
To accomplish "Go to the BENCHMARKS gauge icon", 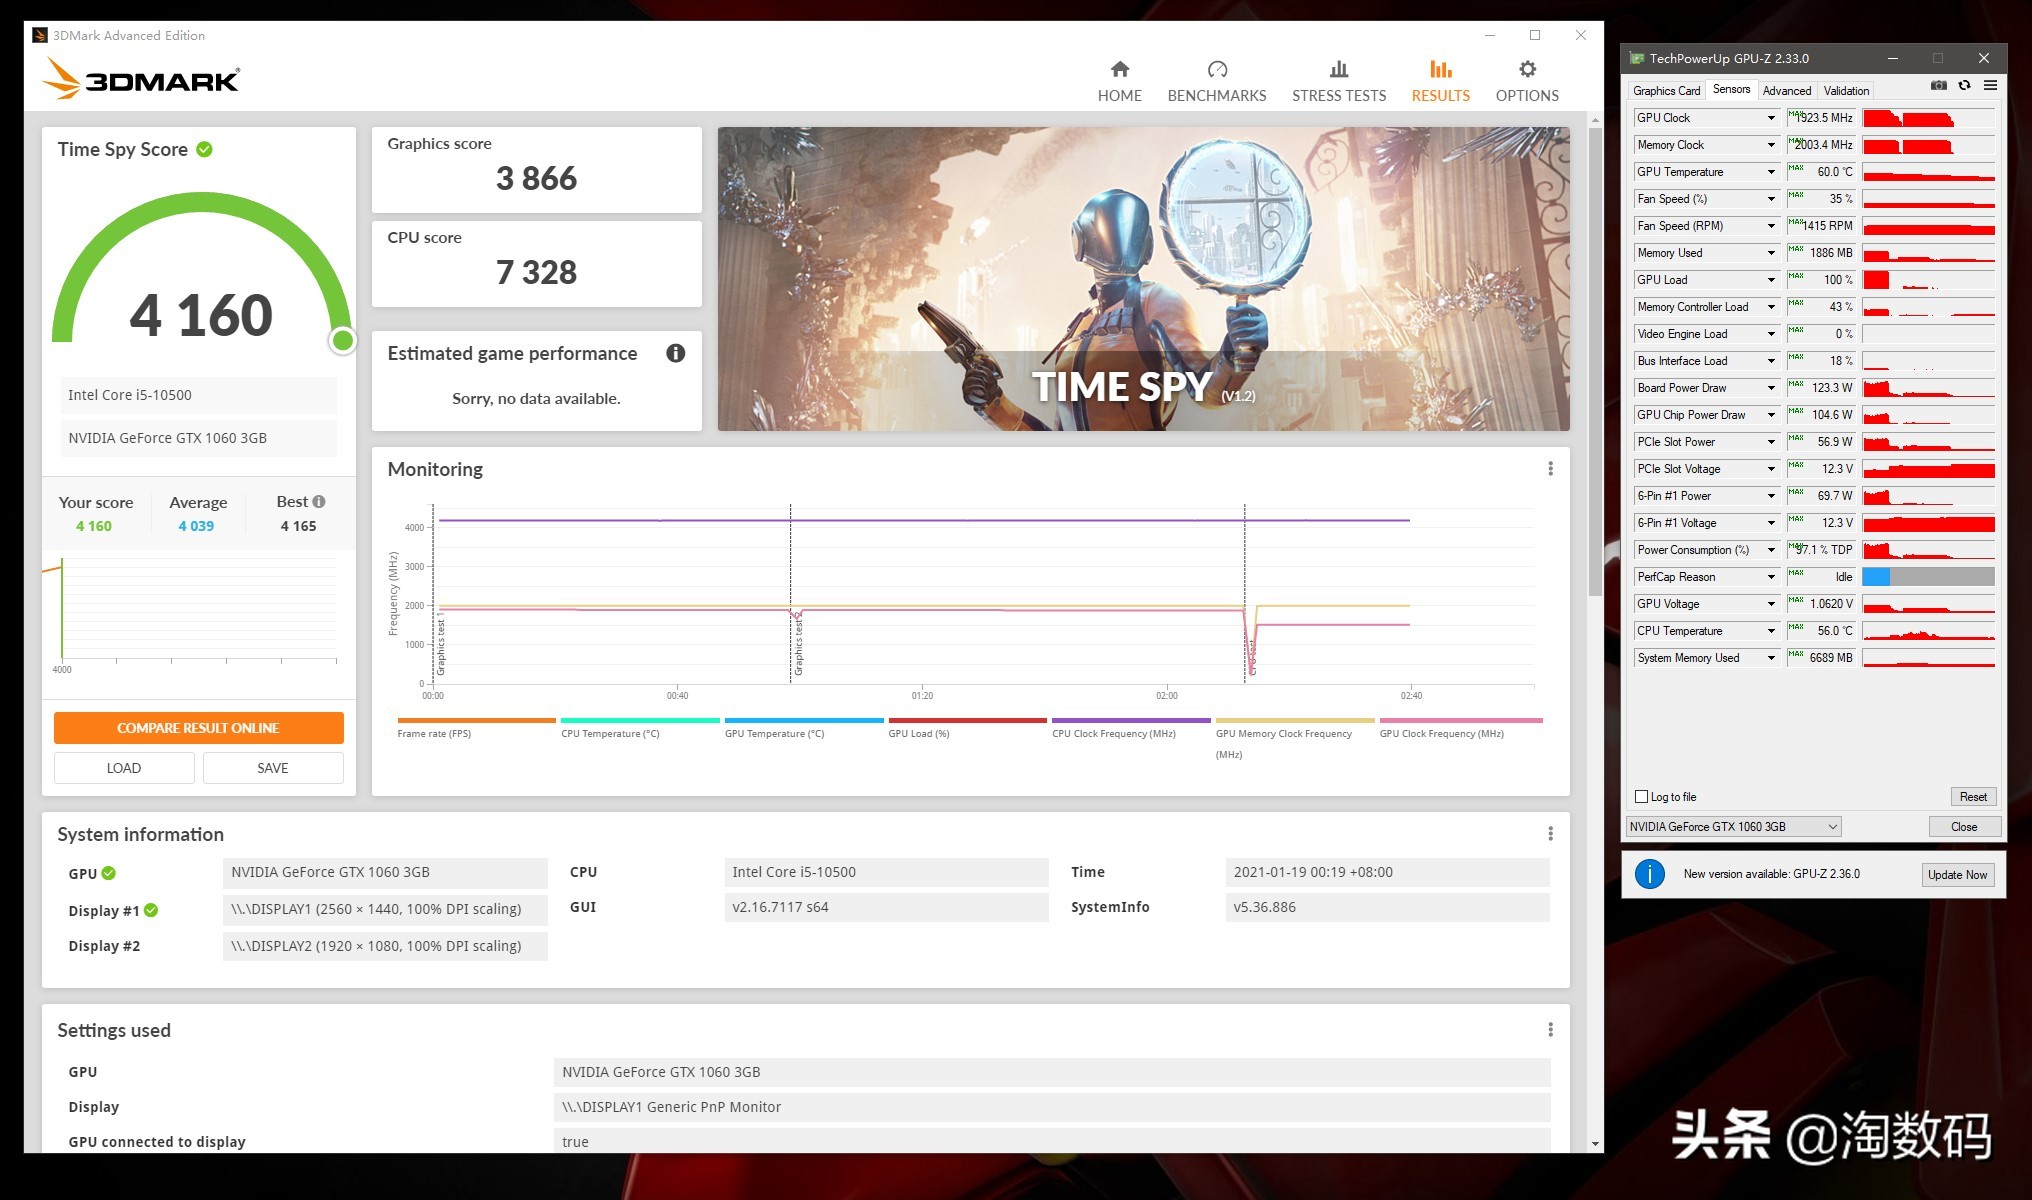I will point(1217,69).
